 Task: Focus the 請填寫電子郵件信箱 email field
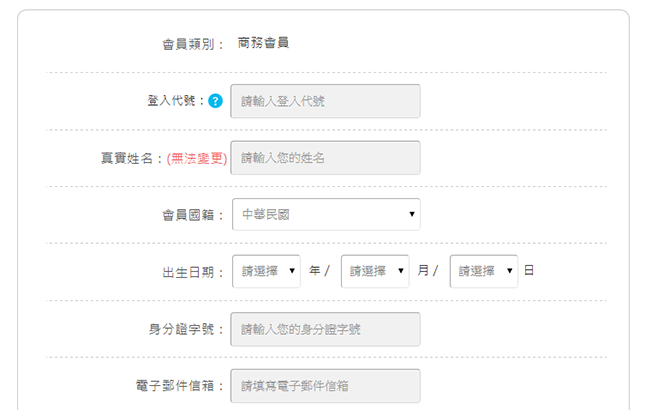point(325,385)
